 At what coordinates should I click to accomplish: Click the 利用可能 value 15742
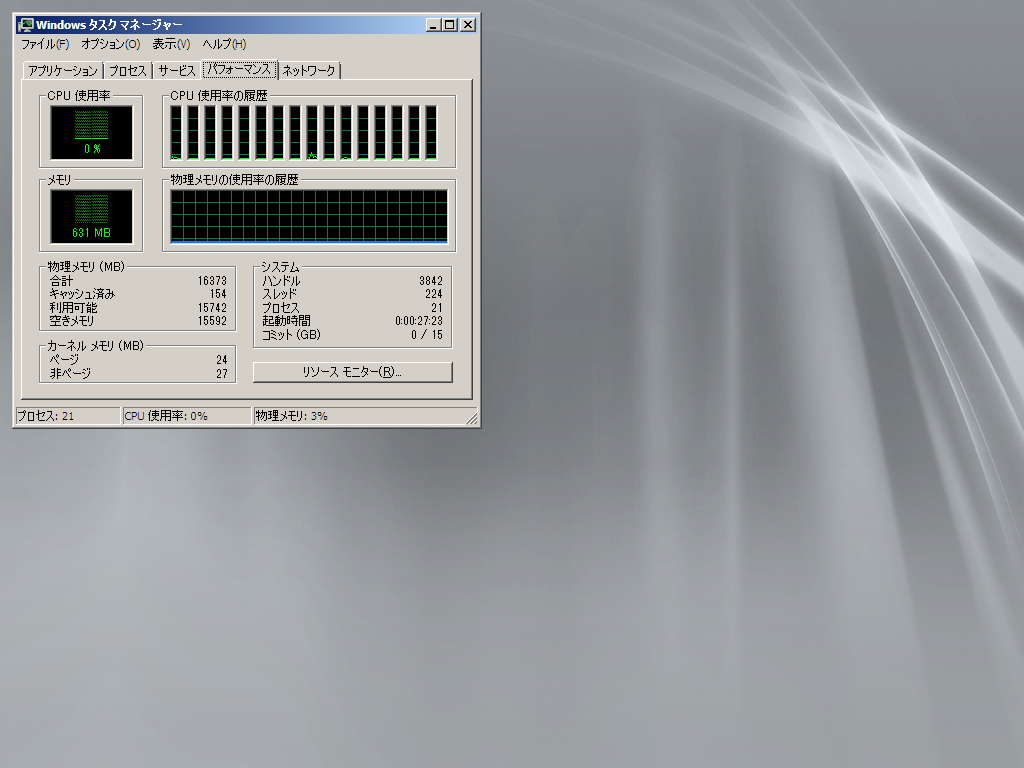click(212, 308)
